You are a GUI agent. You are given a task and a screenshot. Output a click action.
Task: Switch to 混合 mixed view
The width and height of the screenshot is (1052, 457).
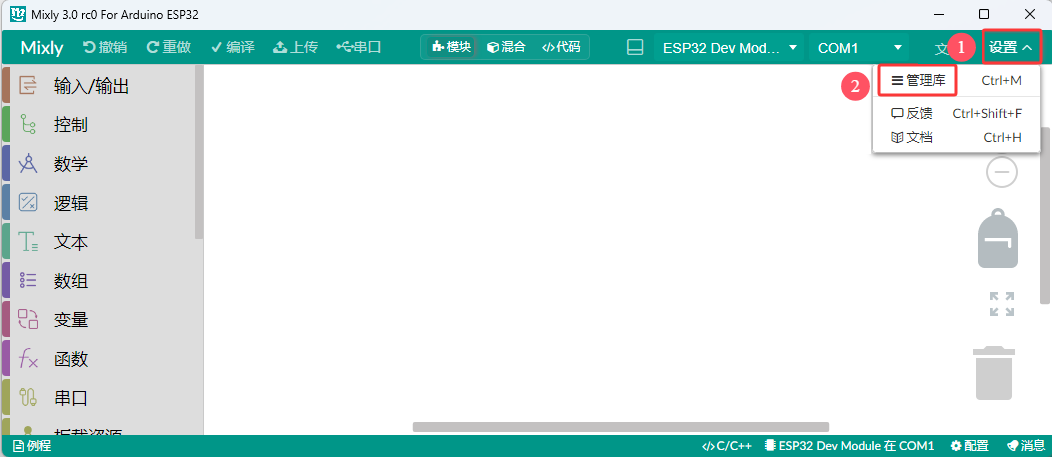[506, 47]
